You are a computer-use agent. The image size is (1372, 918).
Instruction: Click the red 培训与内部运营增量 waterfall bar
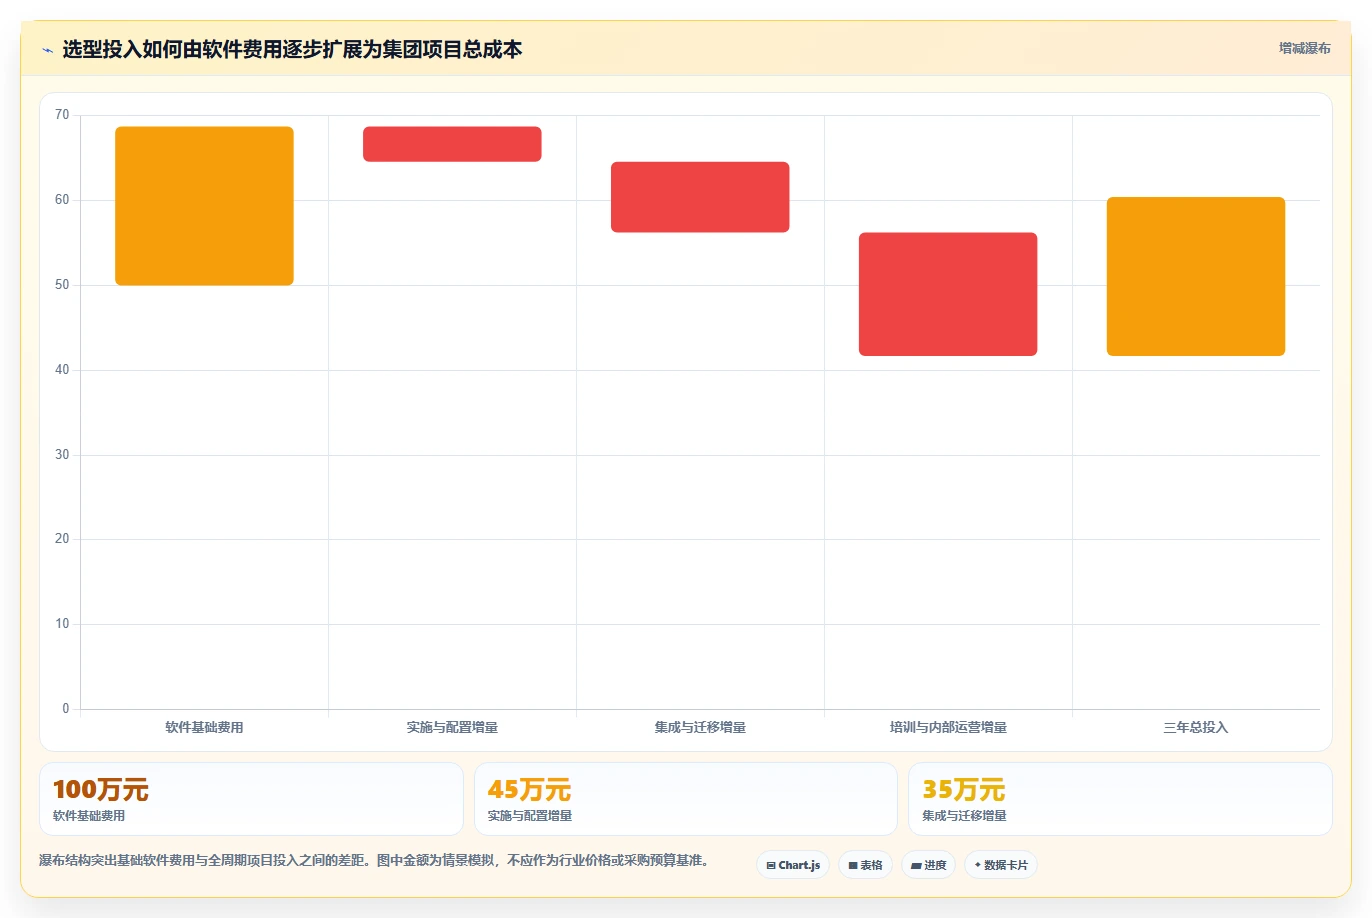click(948, 294)
